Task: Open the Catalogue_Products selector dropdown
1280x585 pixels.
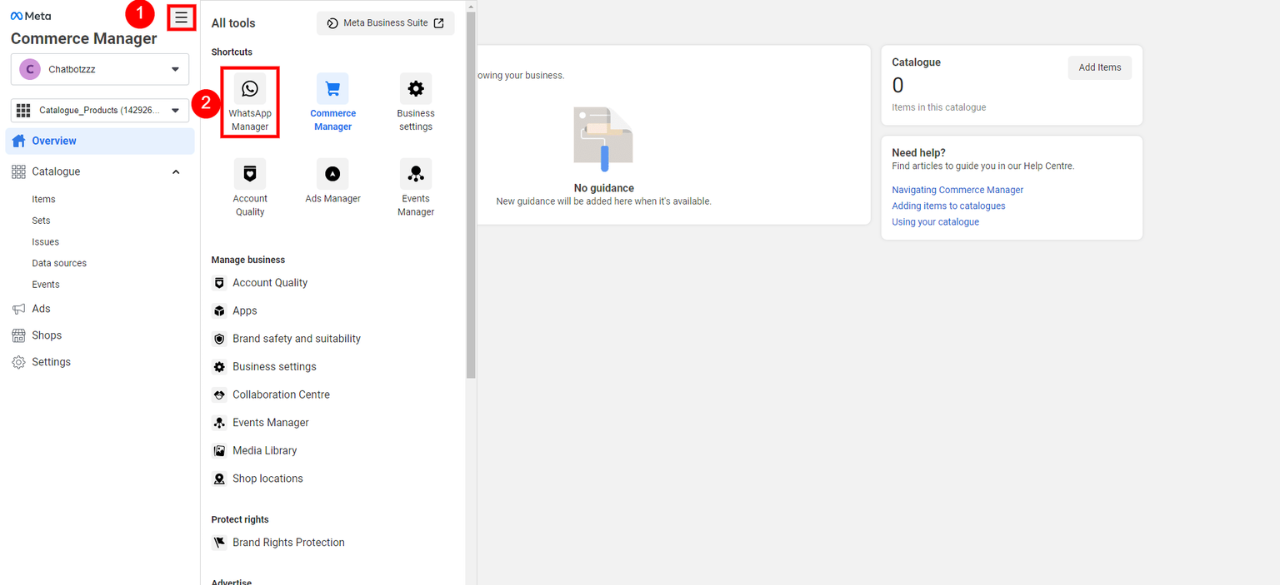Action: (x=100, y=110)
